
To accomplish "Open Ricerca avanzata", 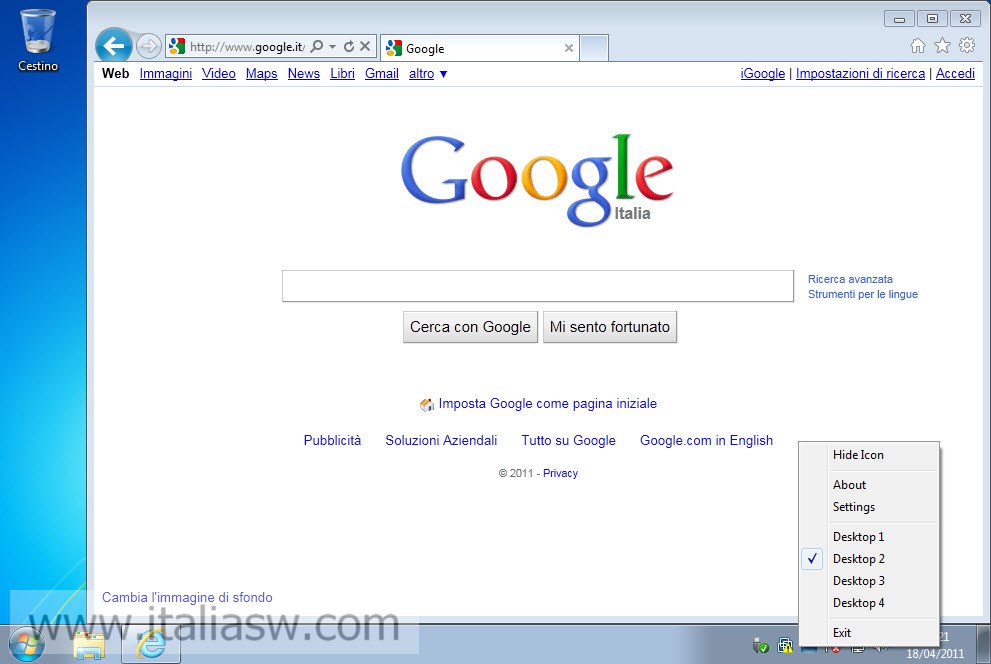I will point(850,279).
